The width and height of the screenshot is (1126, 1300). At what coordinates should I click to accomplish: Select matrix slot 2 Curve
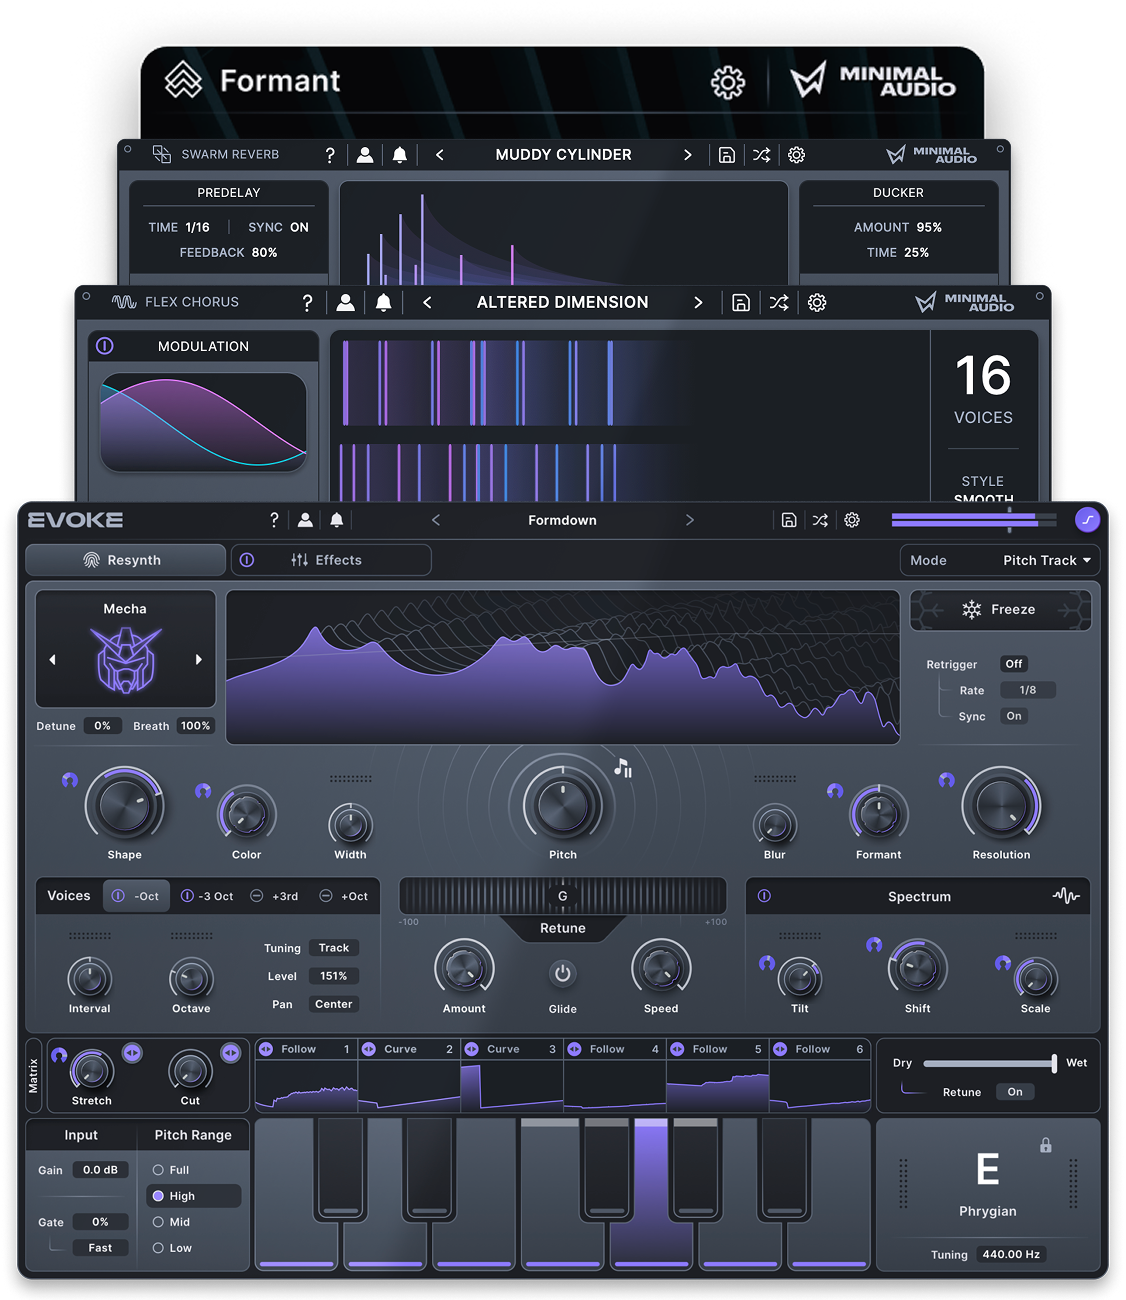408,1049
